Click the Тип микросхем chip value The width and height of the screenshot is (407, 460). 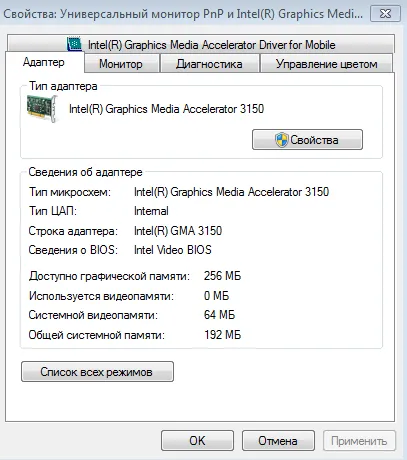tap(231, 192)
